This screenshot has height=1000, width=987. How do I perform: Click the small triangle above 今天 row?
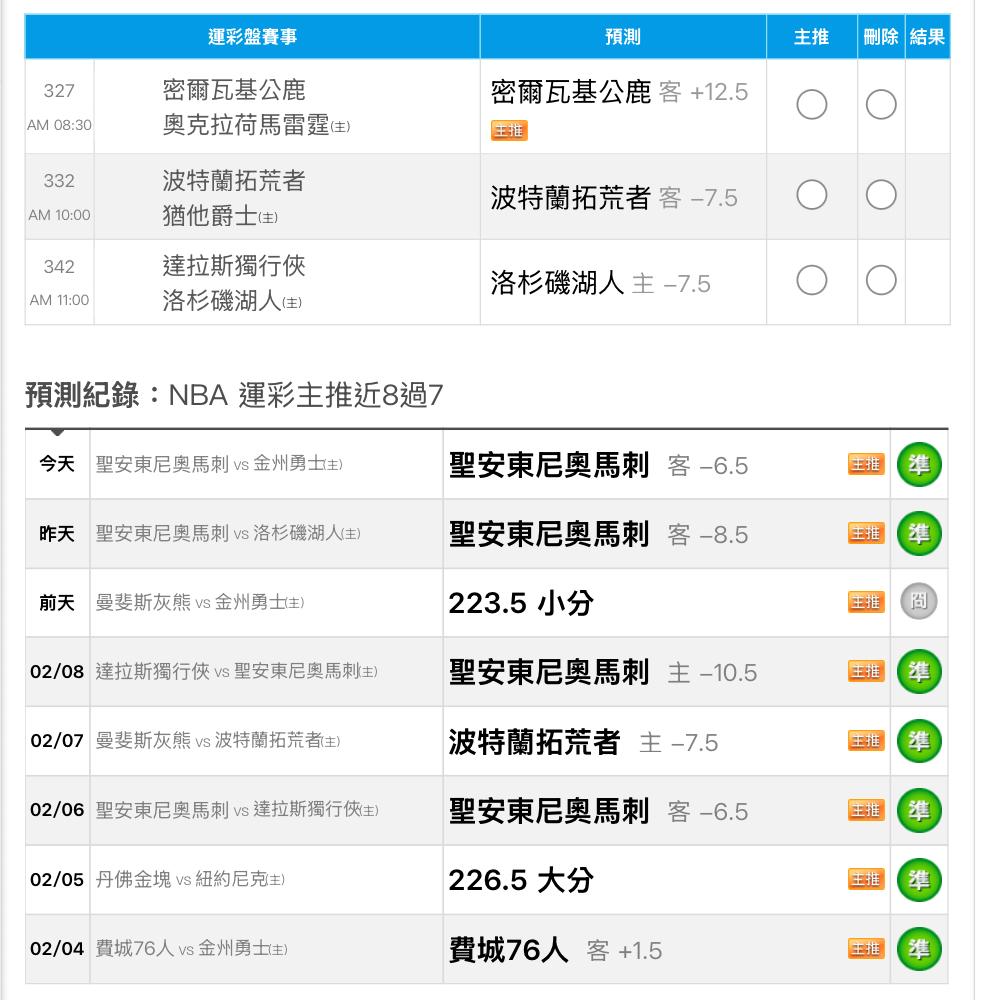[x=58, y=433]
